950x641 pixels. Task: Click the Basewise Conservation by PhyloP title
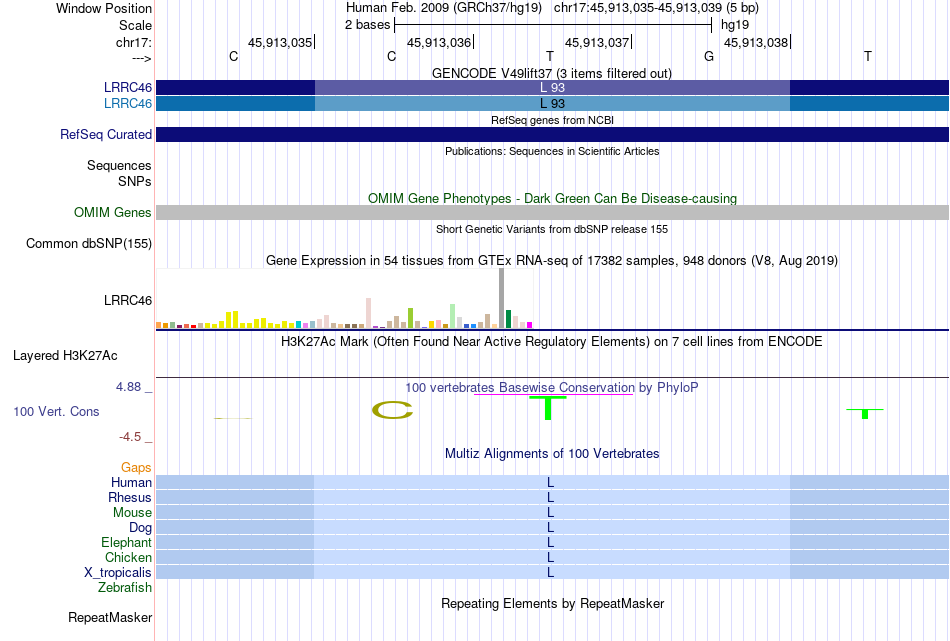coord(551,388)
